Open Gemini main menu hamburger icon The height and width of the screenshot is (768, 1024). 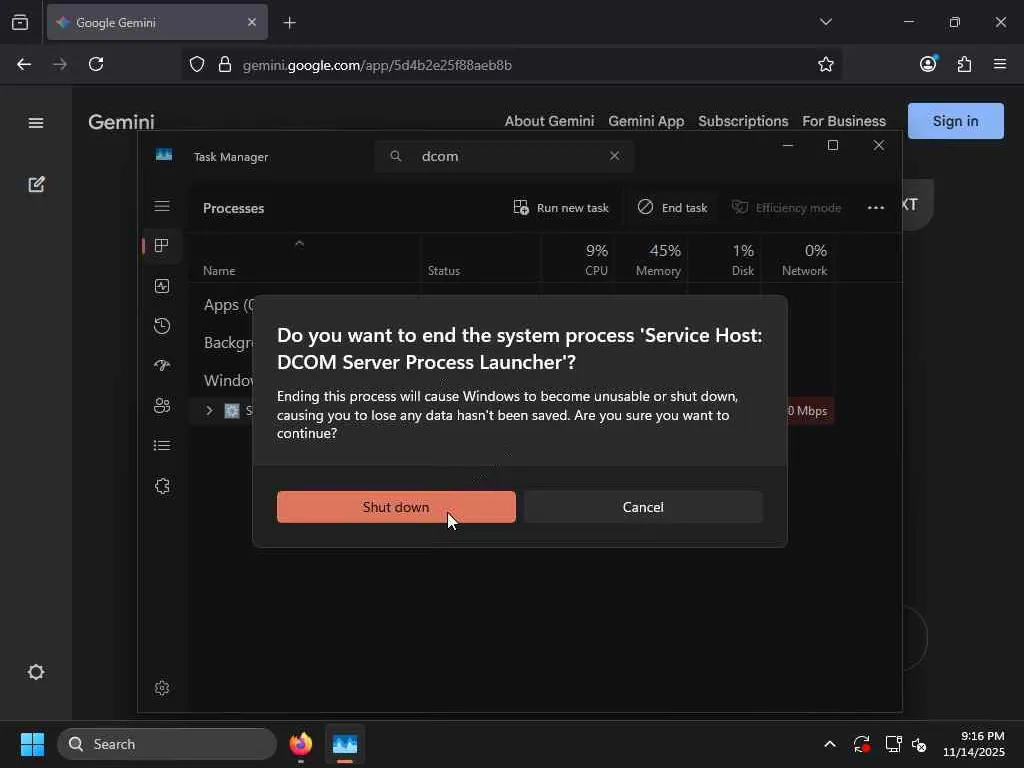[x=36, y=123]
